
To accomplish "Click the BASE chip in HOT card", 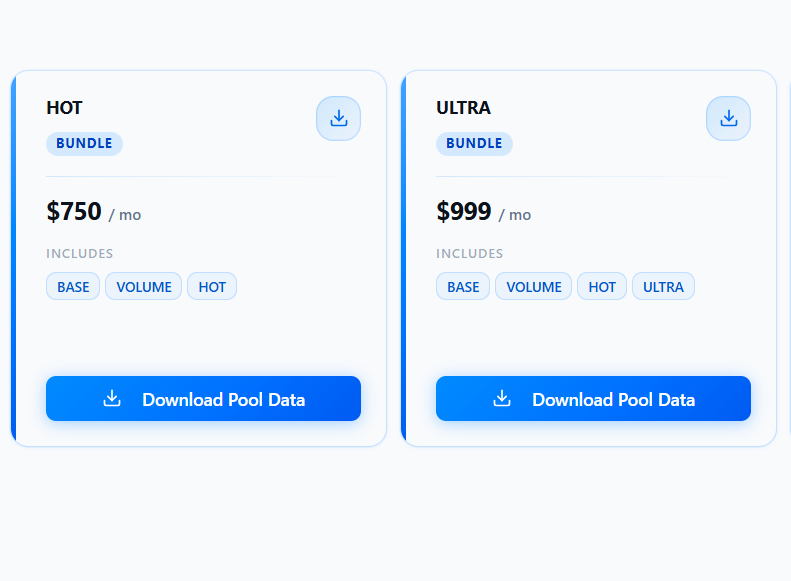I will pos(73,286).
